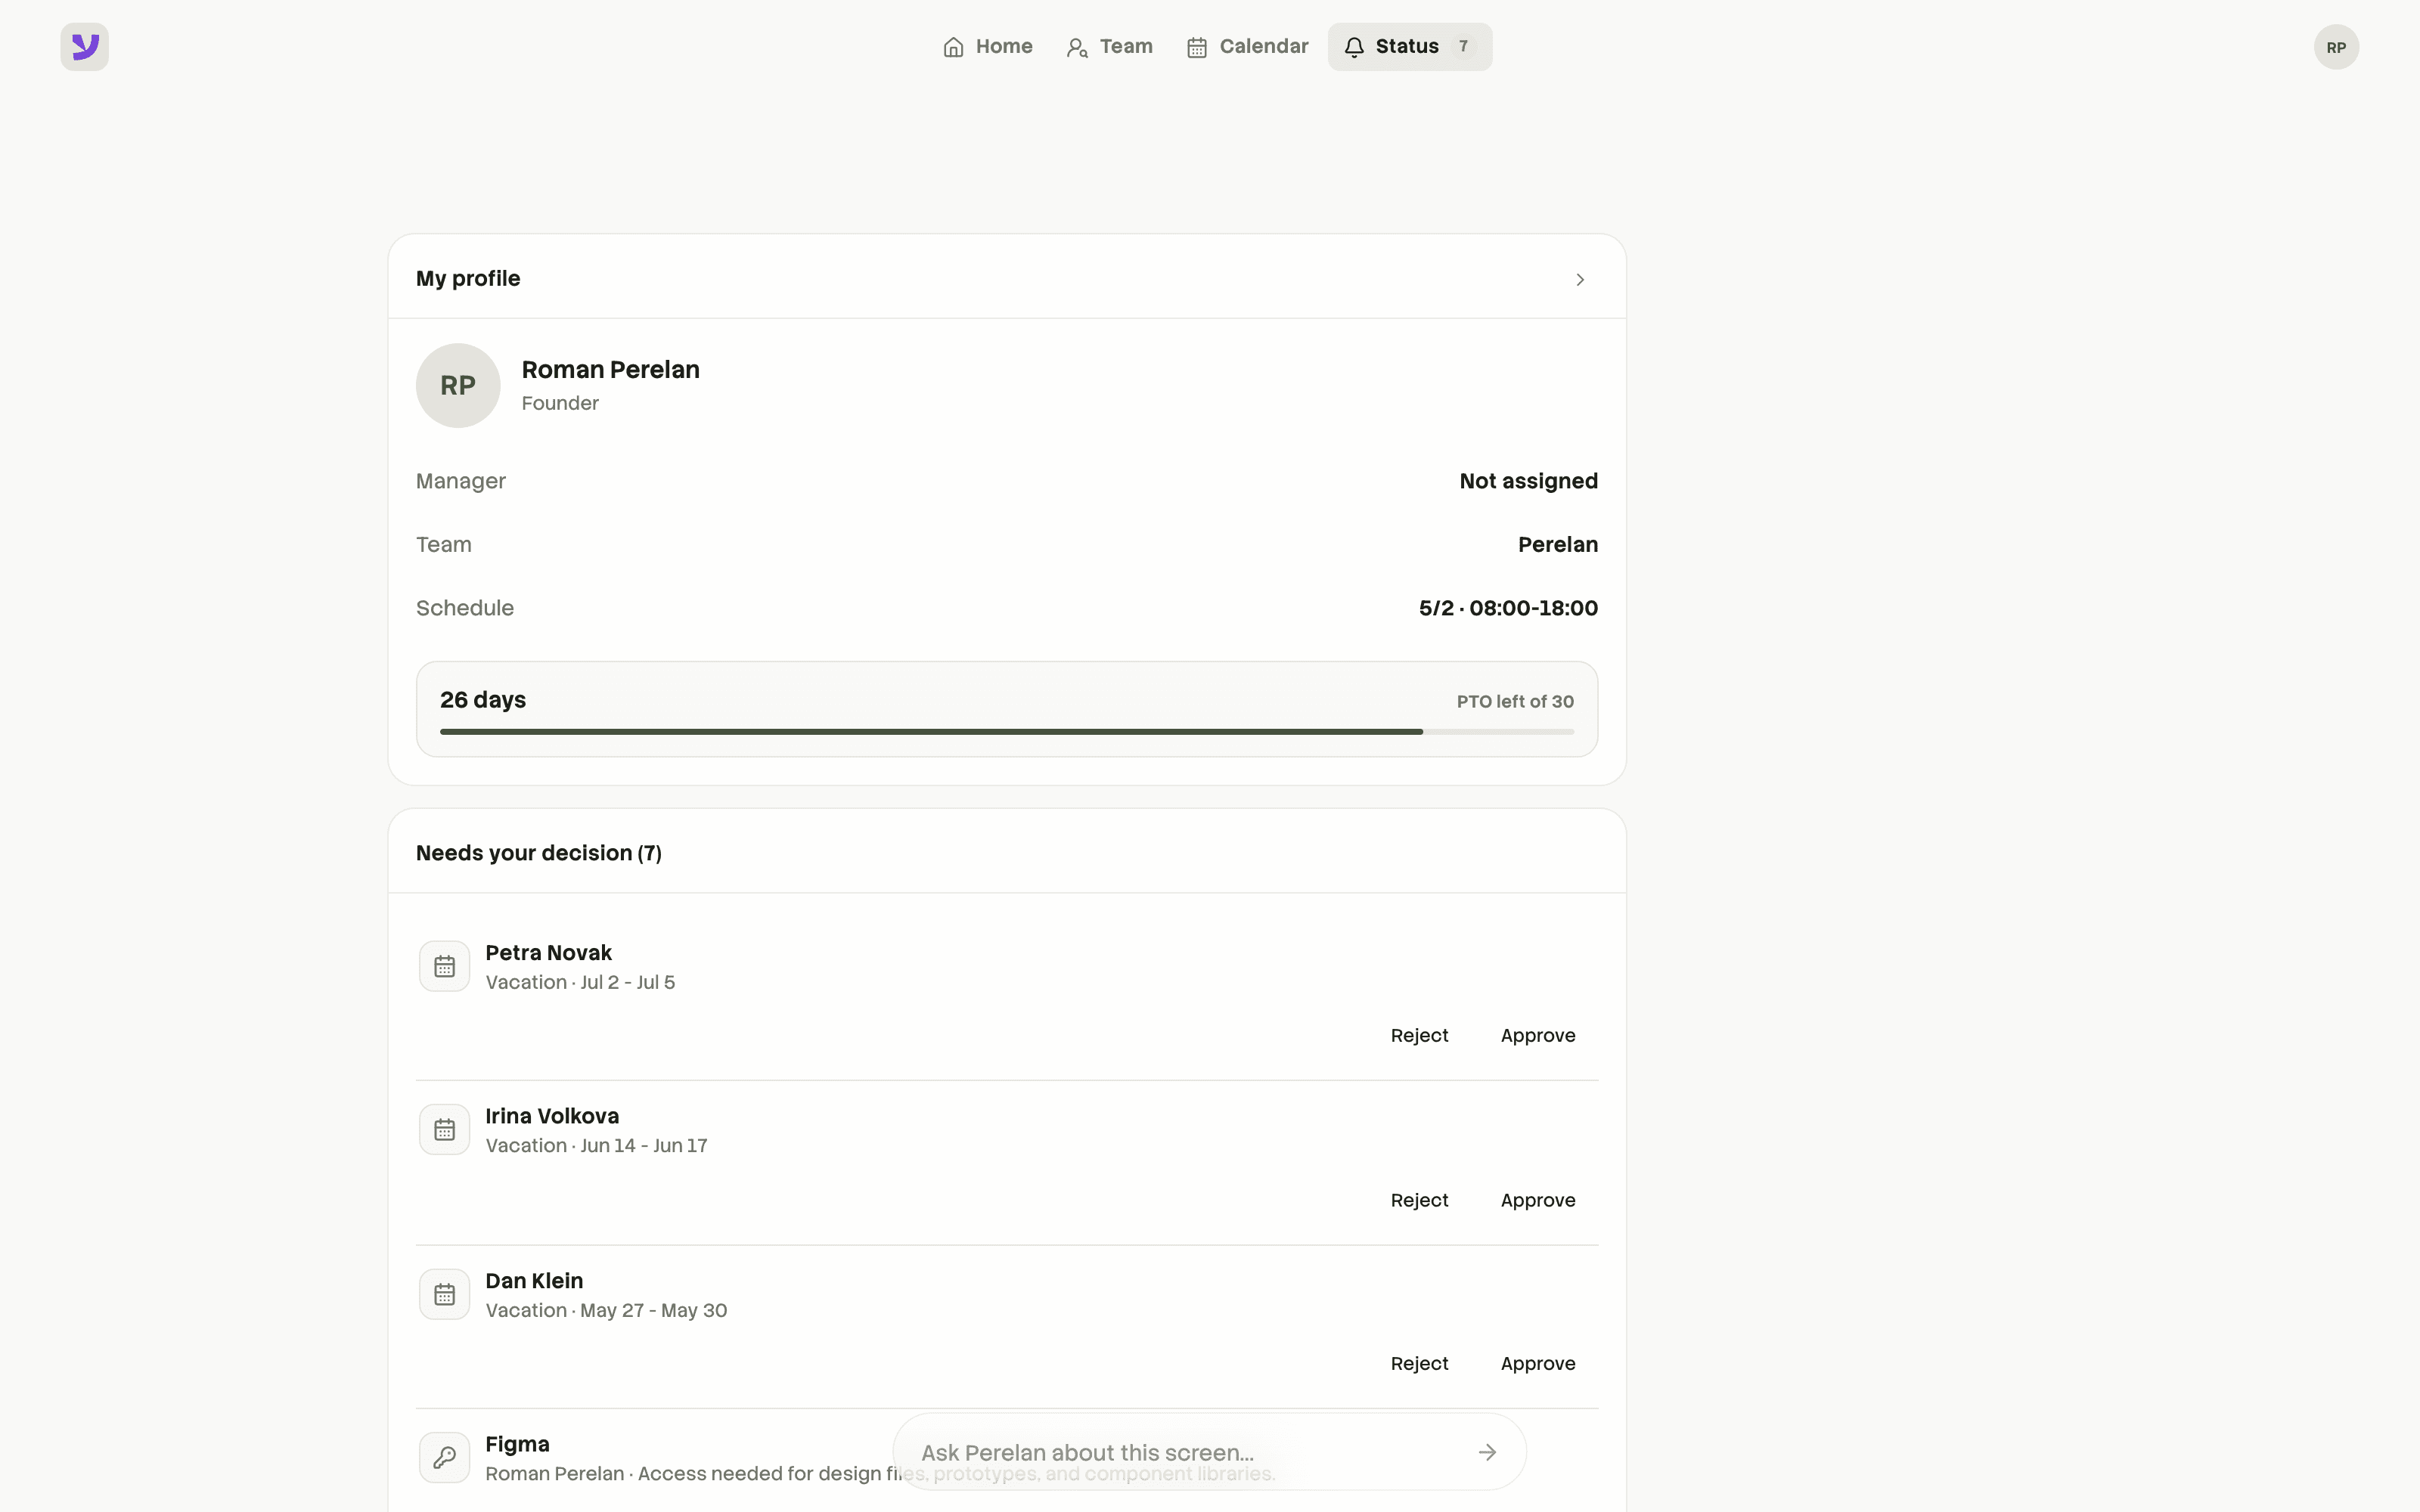
Task: Select the Status tab
Action: pos(1410,47)
